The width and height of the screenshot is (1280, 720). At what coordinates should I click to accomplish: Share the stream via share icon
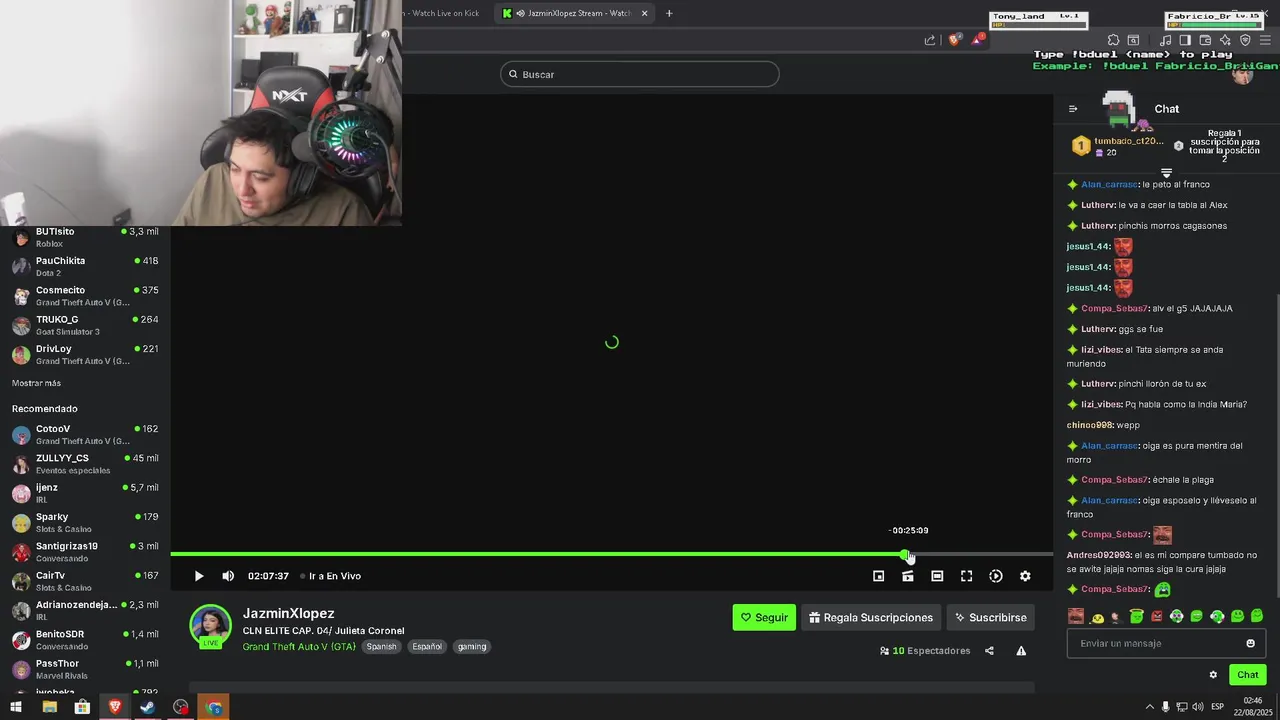point(989,651)
